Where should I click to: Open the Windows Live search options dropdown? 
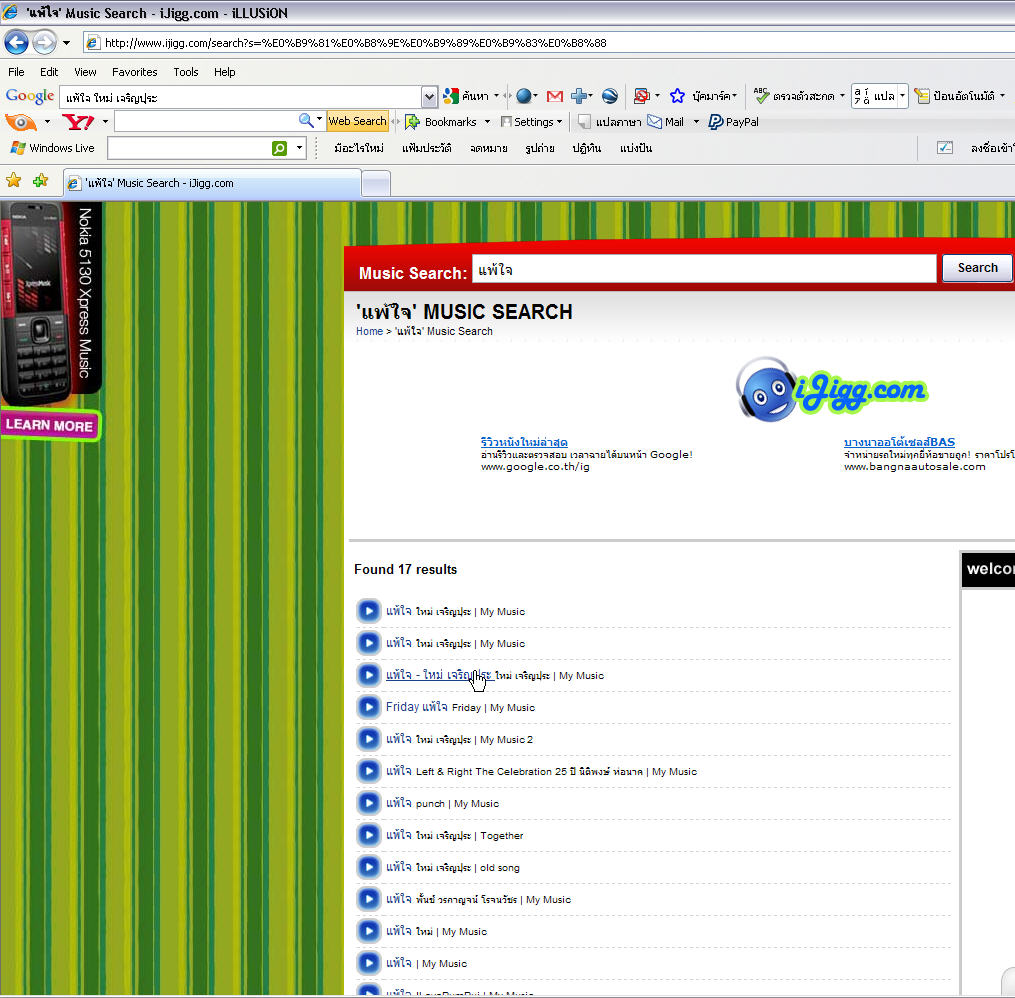click(299, 148)
